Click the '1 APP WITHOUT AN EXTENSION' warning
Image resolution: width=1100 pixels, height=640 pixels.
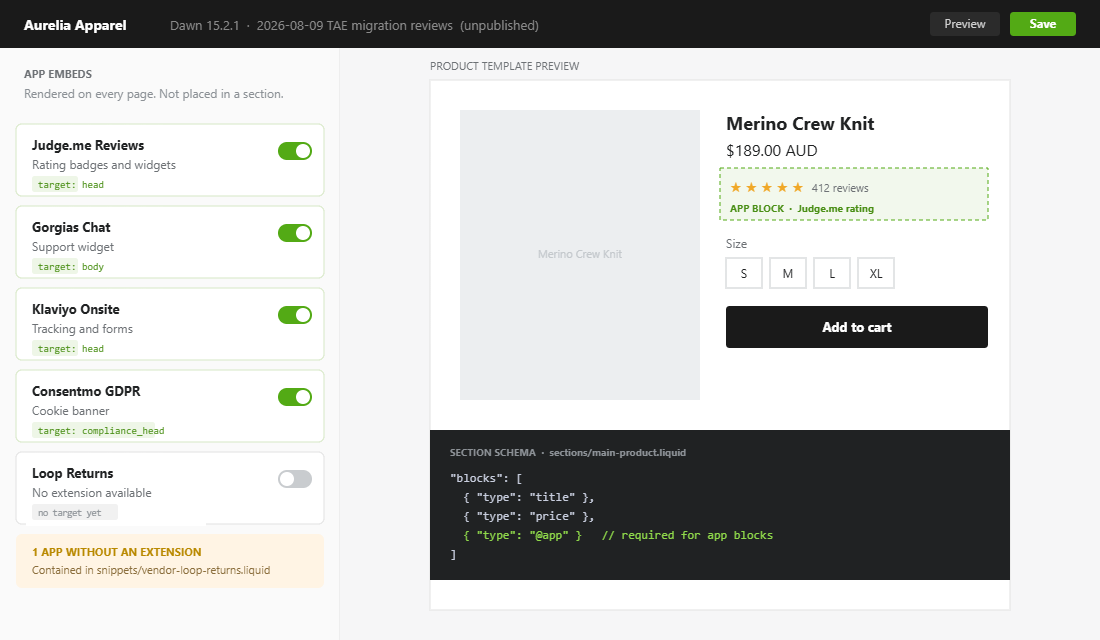(x=116, y=552)
